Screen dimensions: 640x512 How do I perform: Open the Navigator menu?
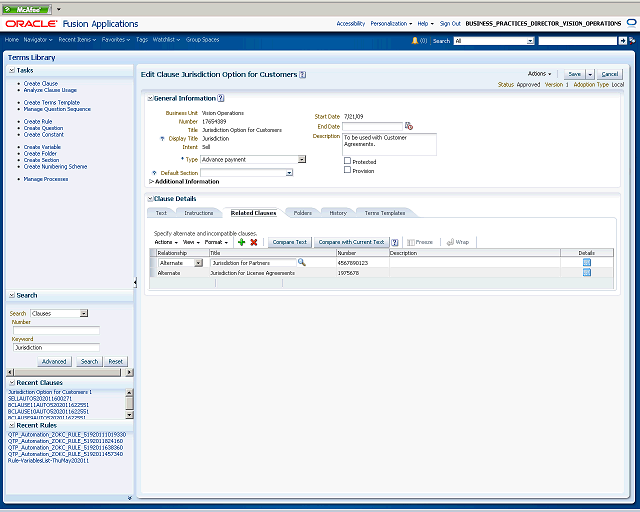click(38, 40)
